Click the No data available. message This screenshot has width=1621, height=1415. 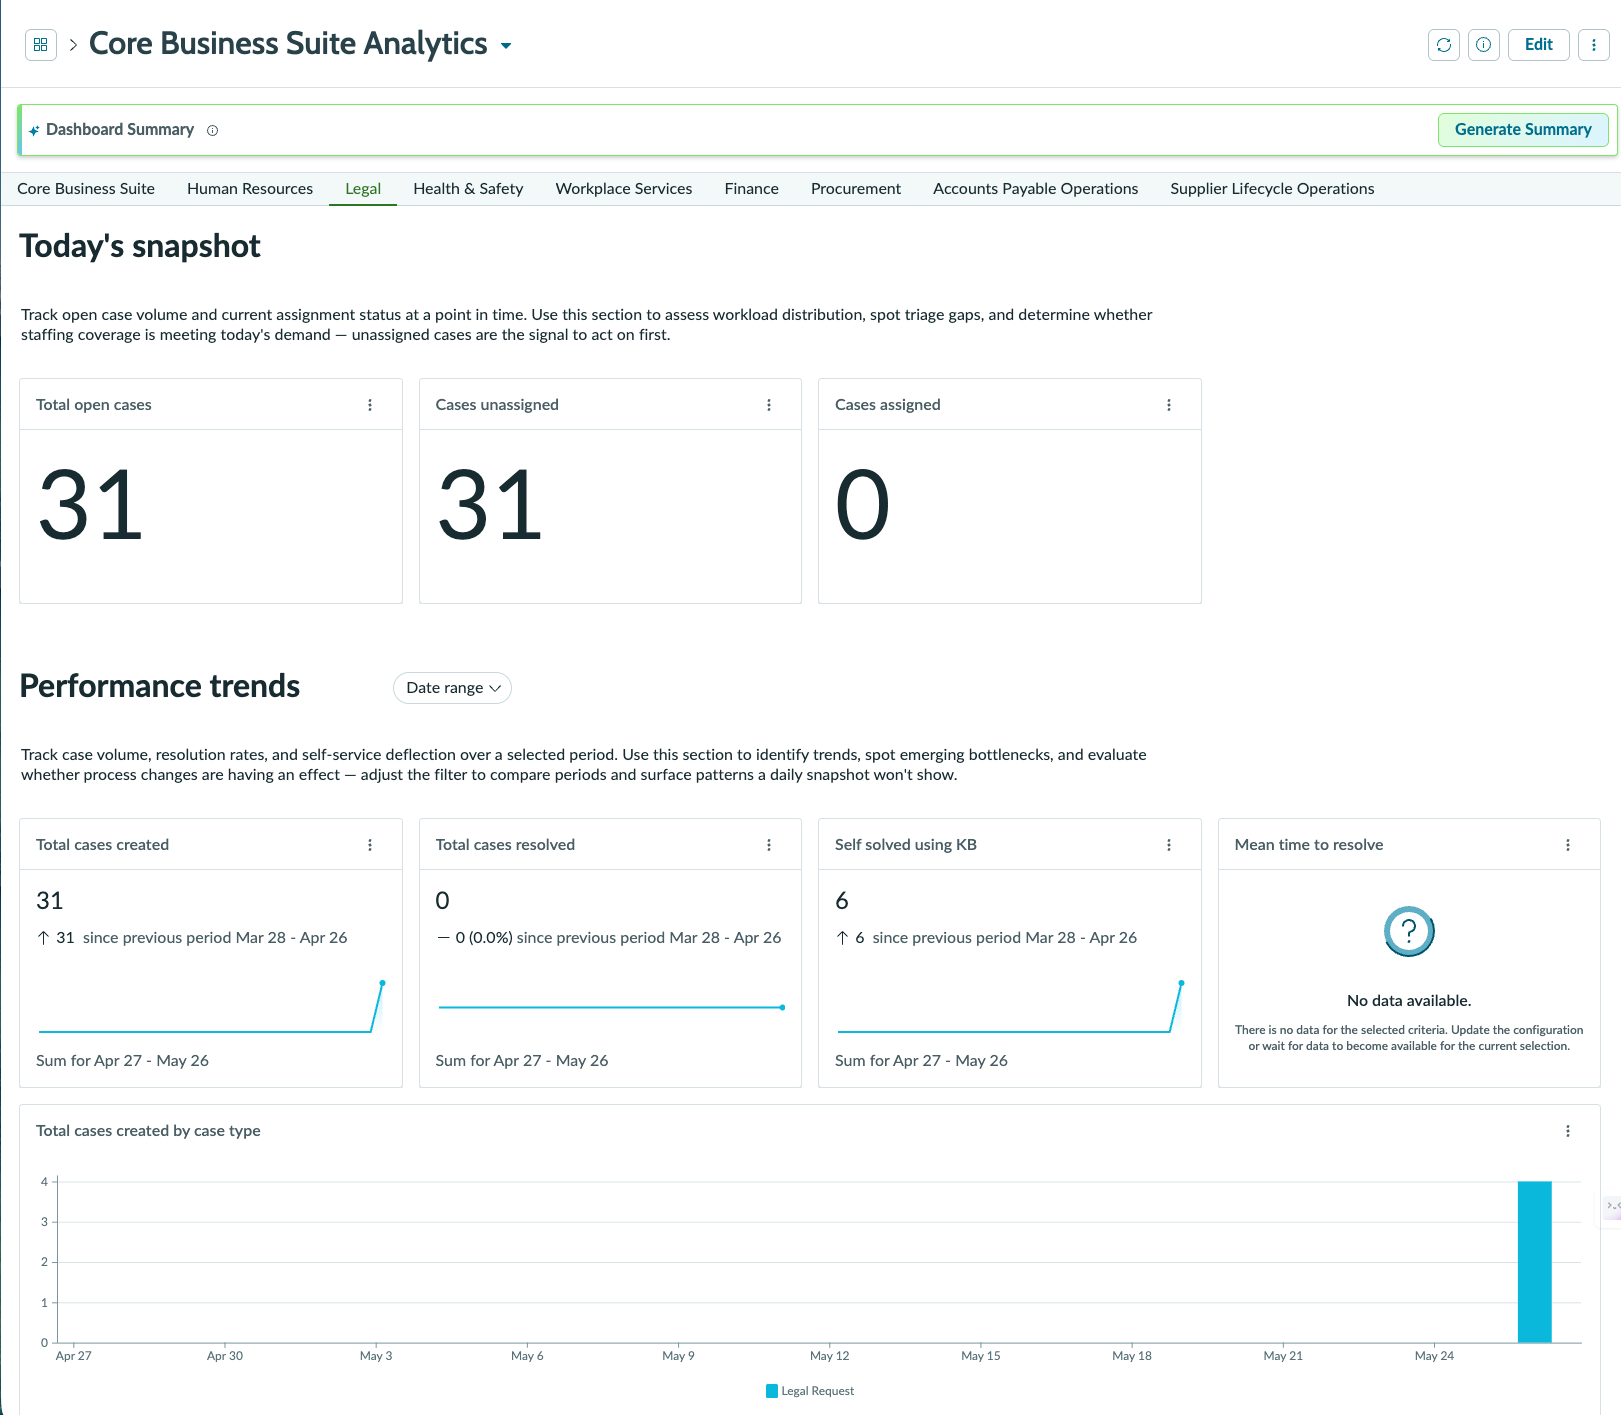pos(1409,1001)
